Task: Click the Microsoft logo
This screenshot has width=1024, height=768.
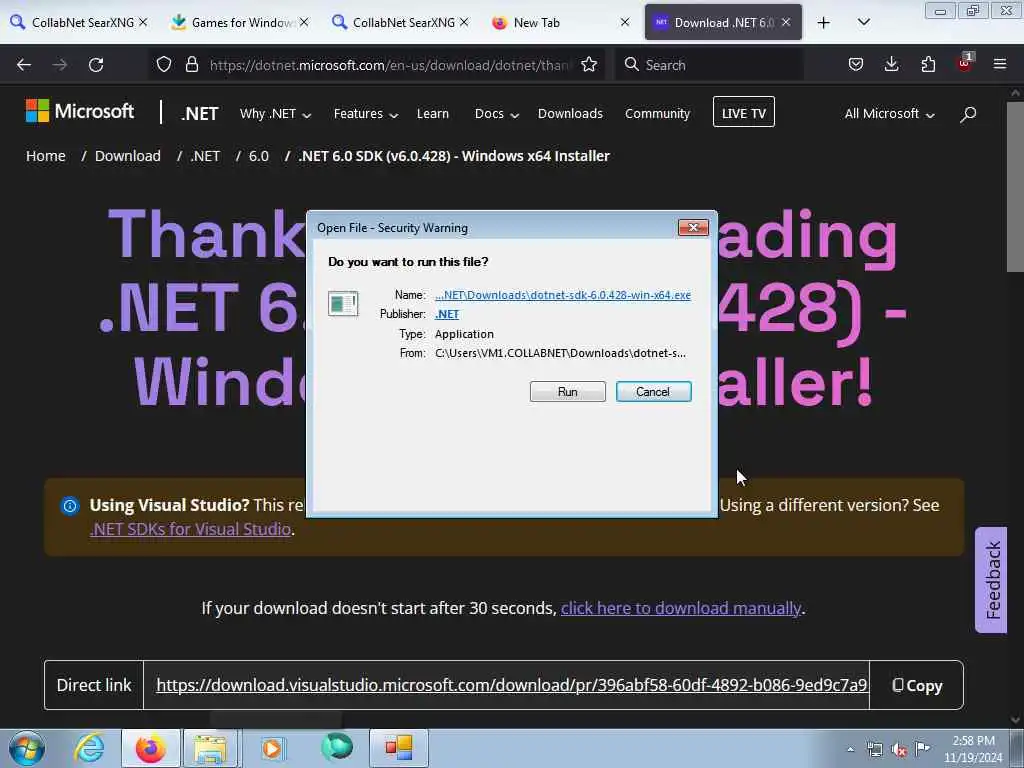Action: [80, 111]
